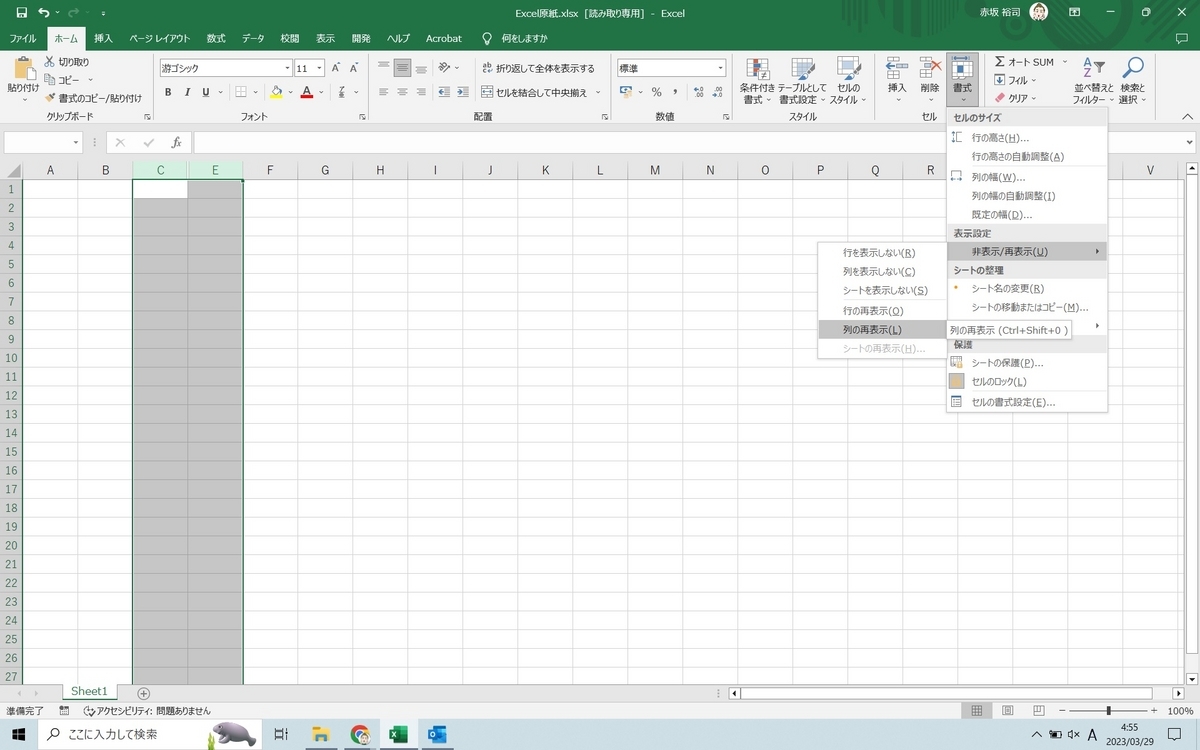Image resolution: width=1200 pixels, height=750 pixels.
Task: Click the Sheet1 worksheet tab
Action: pyautogui.click(x=89, y=692)
